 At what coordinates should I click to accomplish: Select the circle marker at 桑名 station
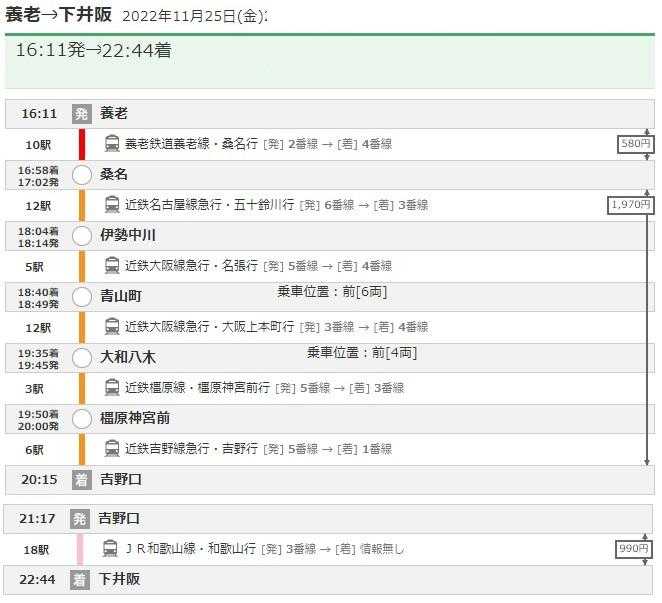(x=82, y=175)
